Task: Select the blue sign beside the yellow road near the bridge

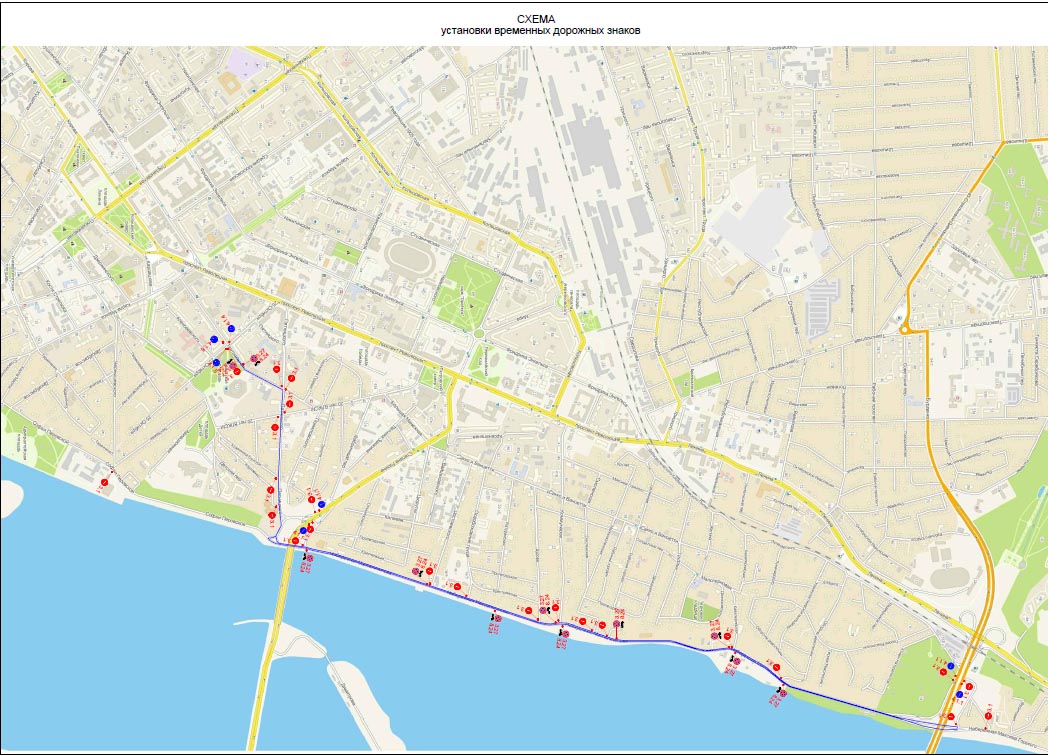Action: pyautogui.click(x=321, y=505)
